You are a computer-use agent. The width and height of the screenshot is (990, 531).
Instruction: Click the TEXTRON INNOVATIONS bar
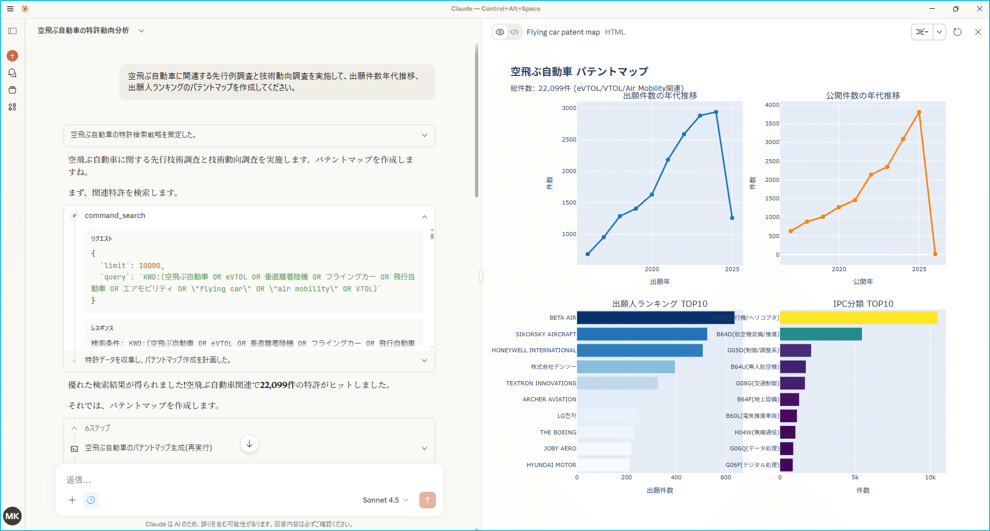pyautogui.click(x=617, y=383)
